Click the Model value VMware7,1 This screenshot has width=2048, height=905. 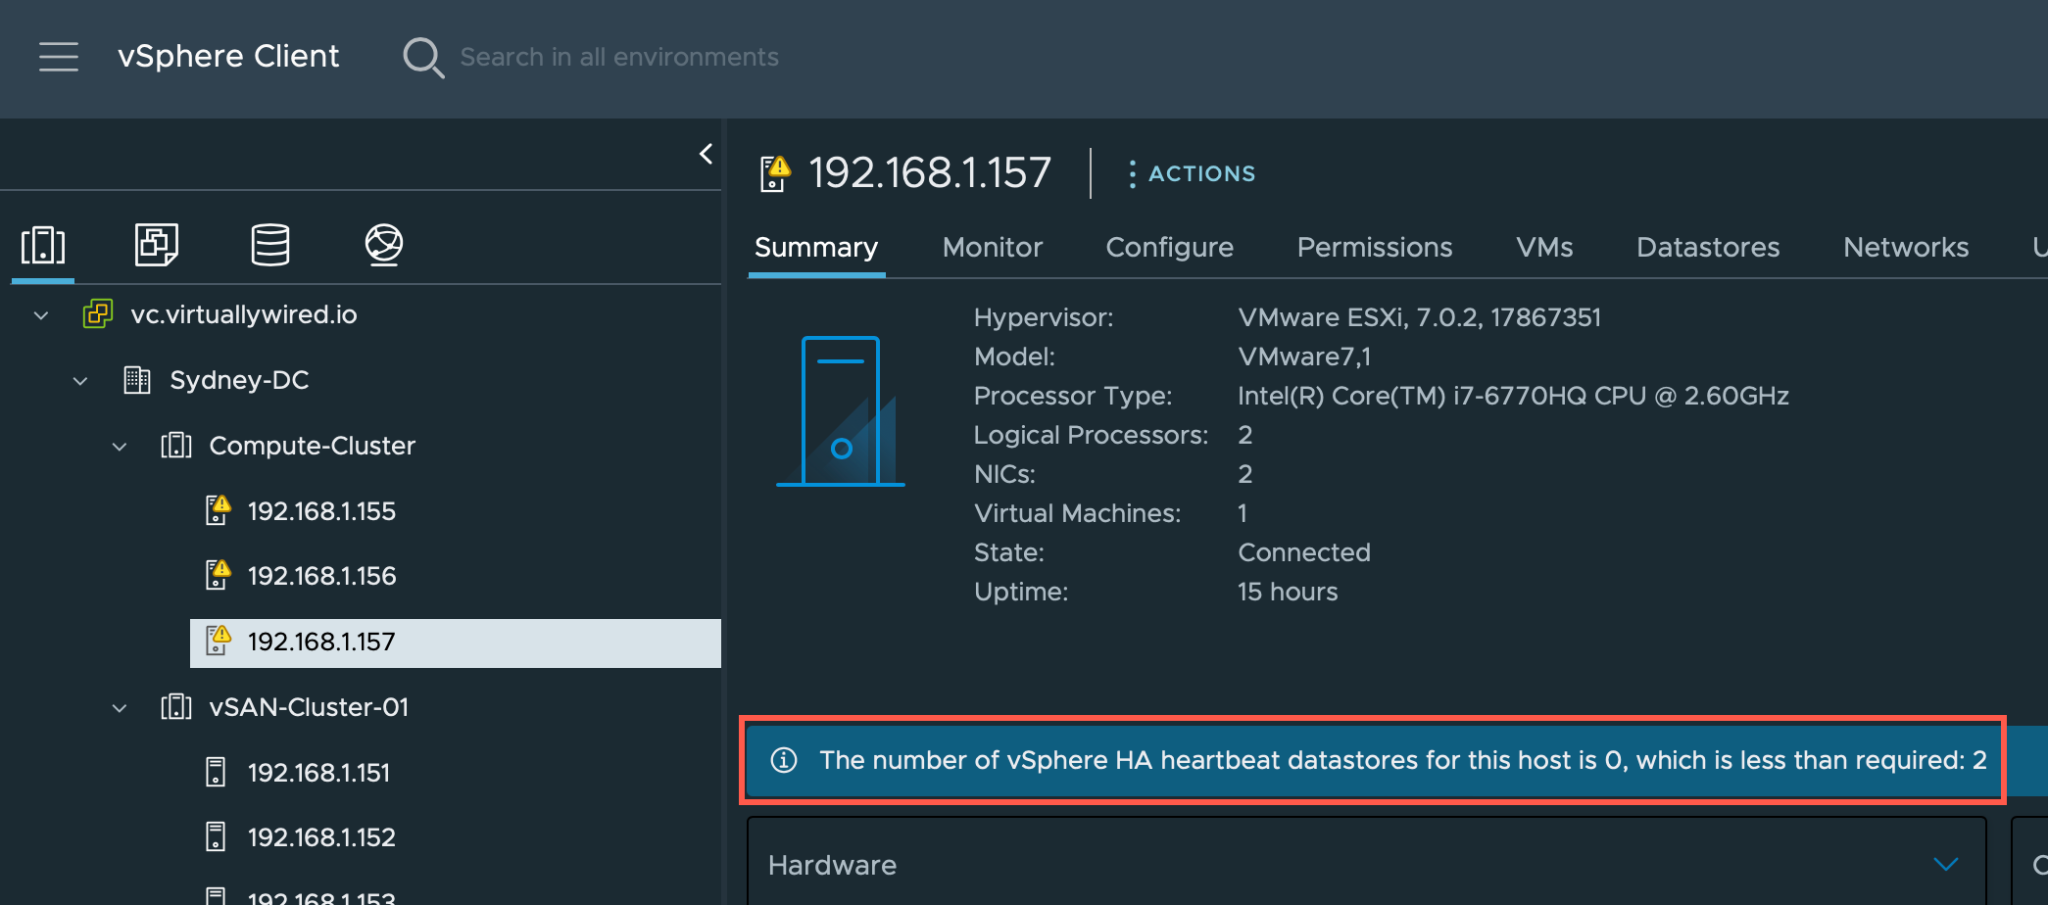click(x=1304, y=356)
